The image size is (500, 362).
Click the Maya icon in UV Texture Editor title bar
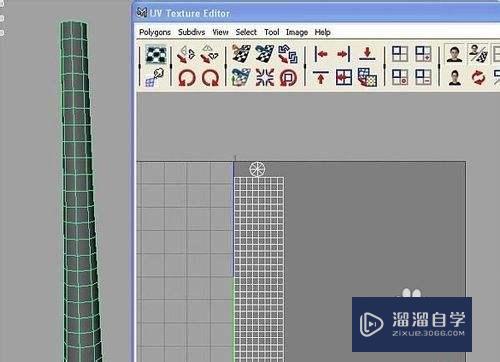click(x=142, y=13)
